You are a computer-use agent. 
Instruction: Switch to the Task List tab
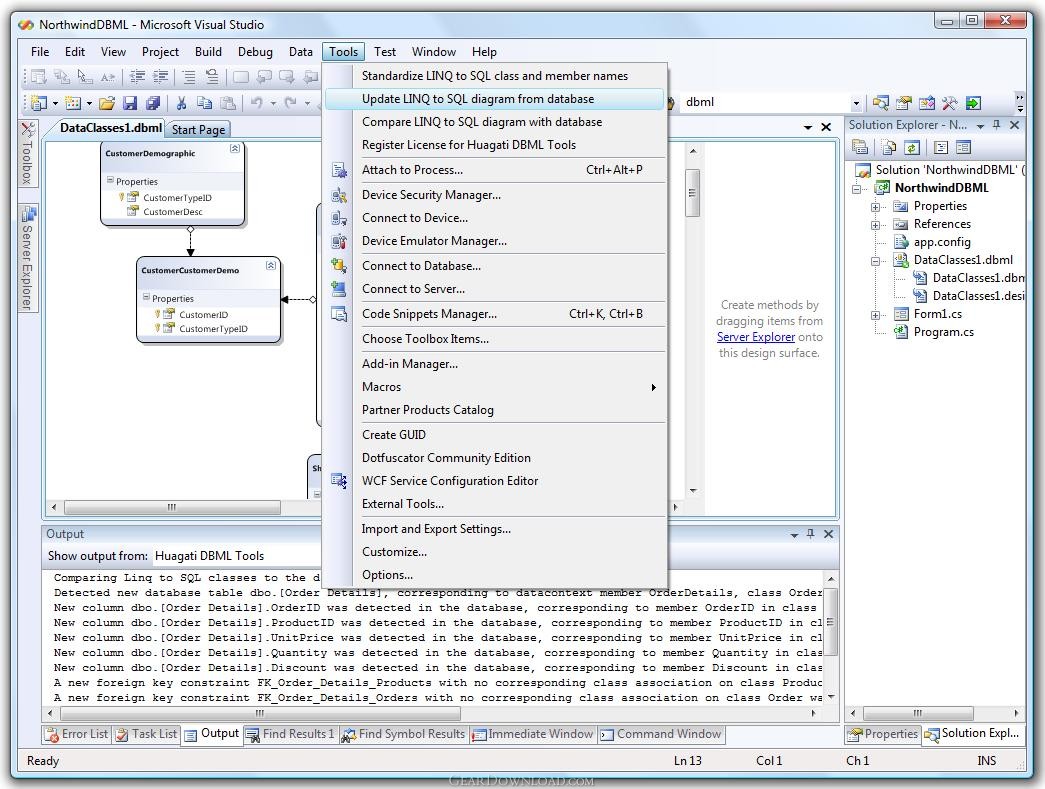point(146,734)
